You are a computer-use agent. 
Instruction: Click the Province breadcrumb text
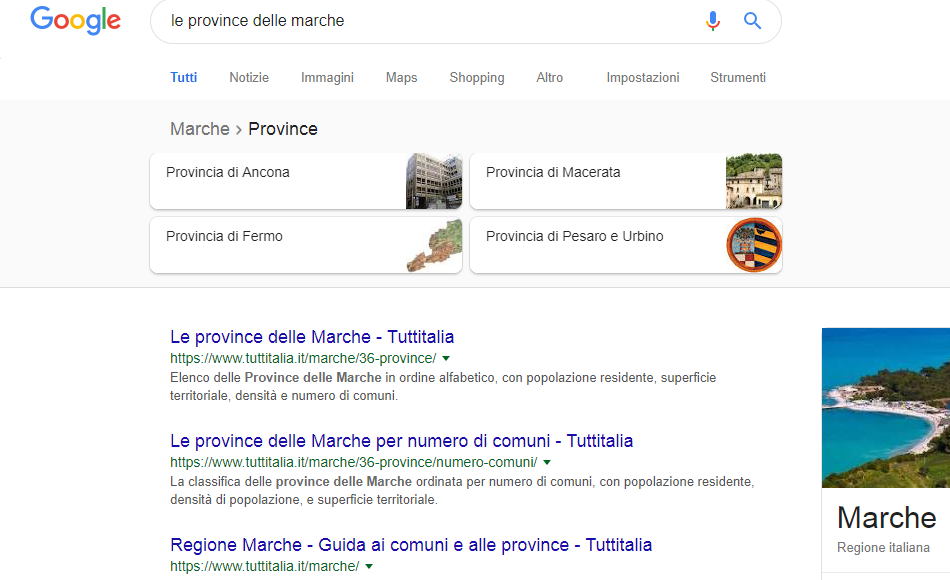[283, 129]
